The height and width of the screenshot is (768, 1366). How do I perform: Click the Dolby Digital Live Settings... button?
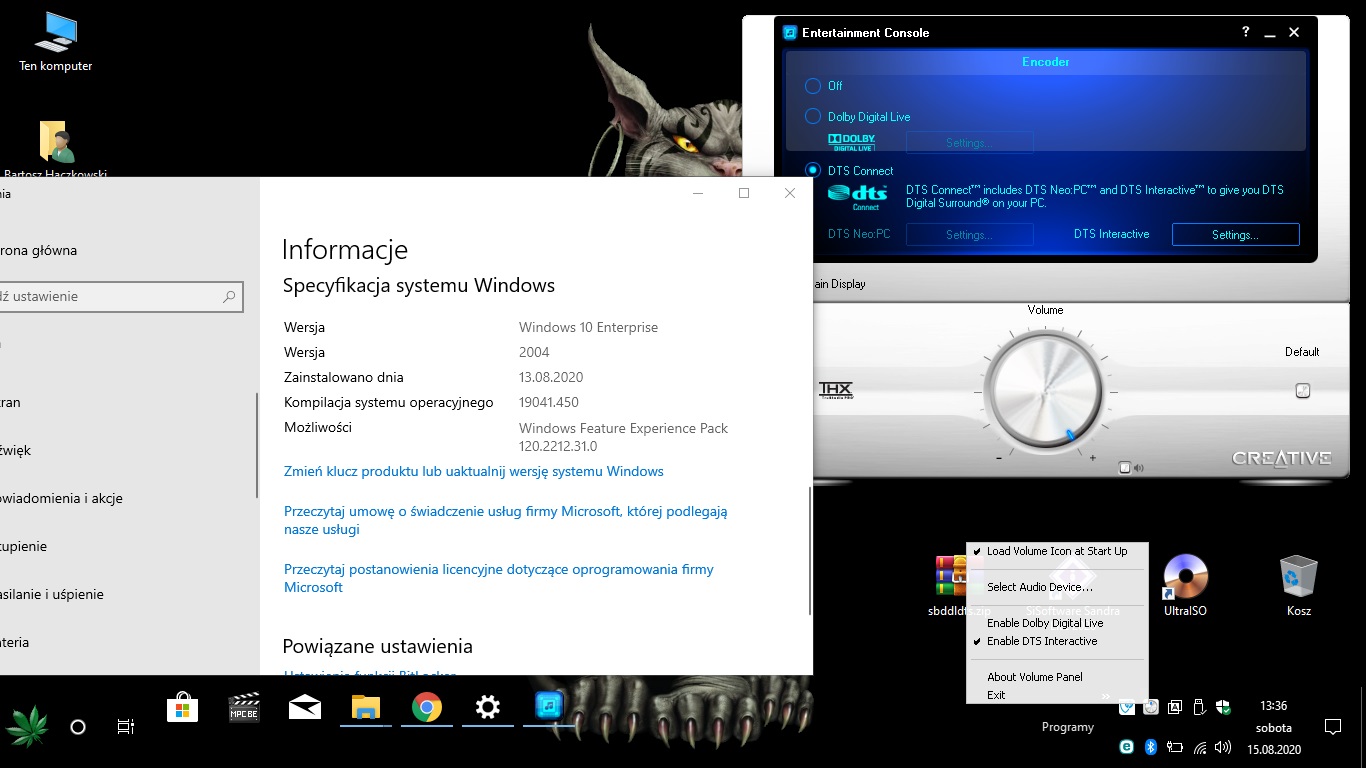click(x=969, y=143)
